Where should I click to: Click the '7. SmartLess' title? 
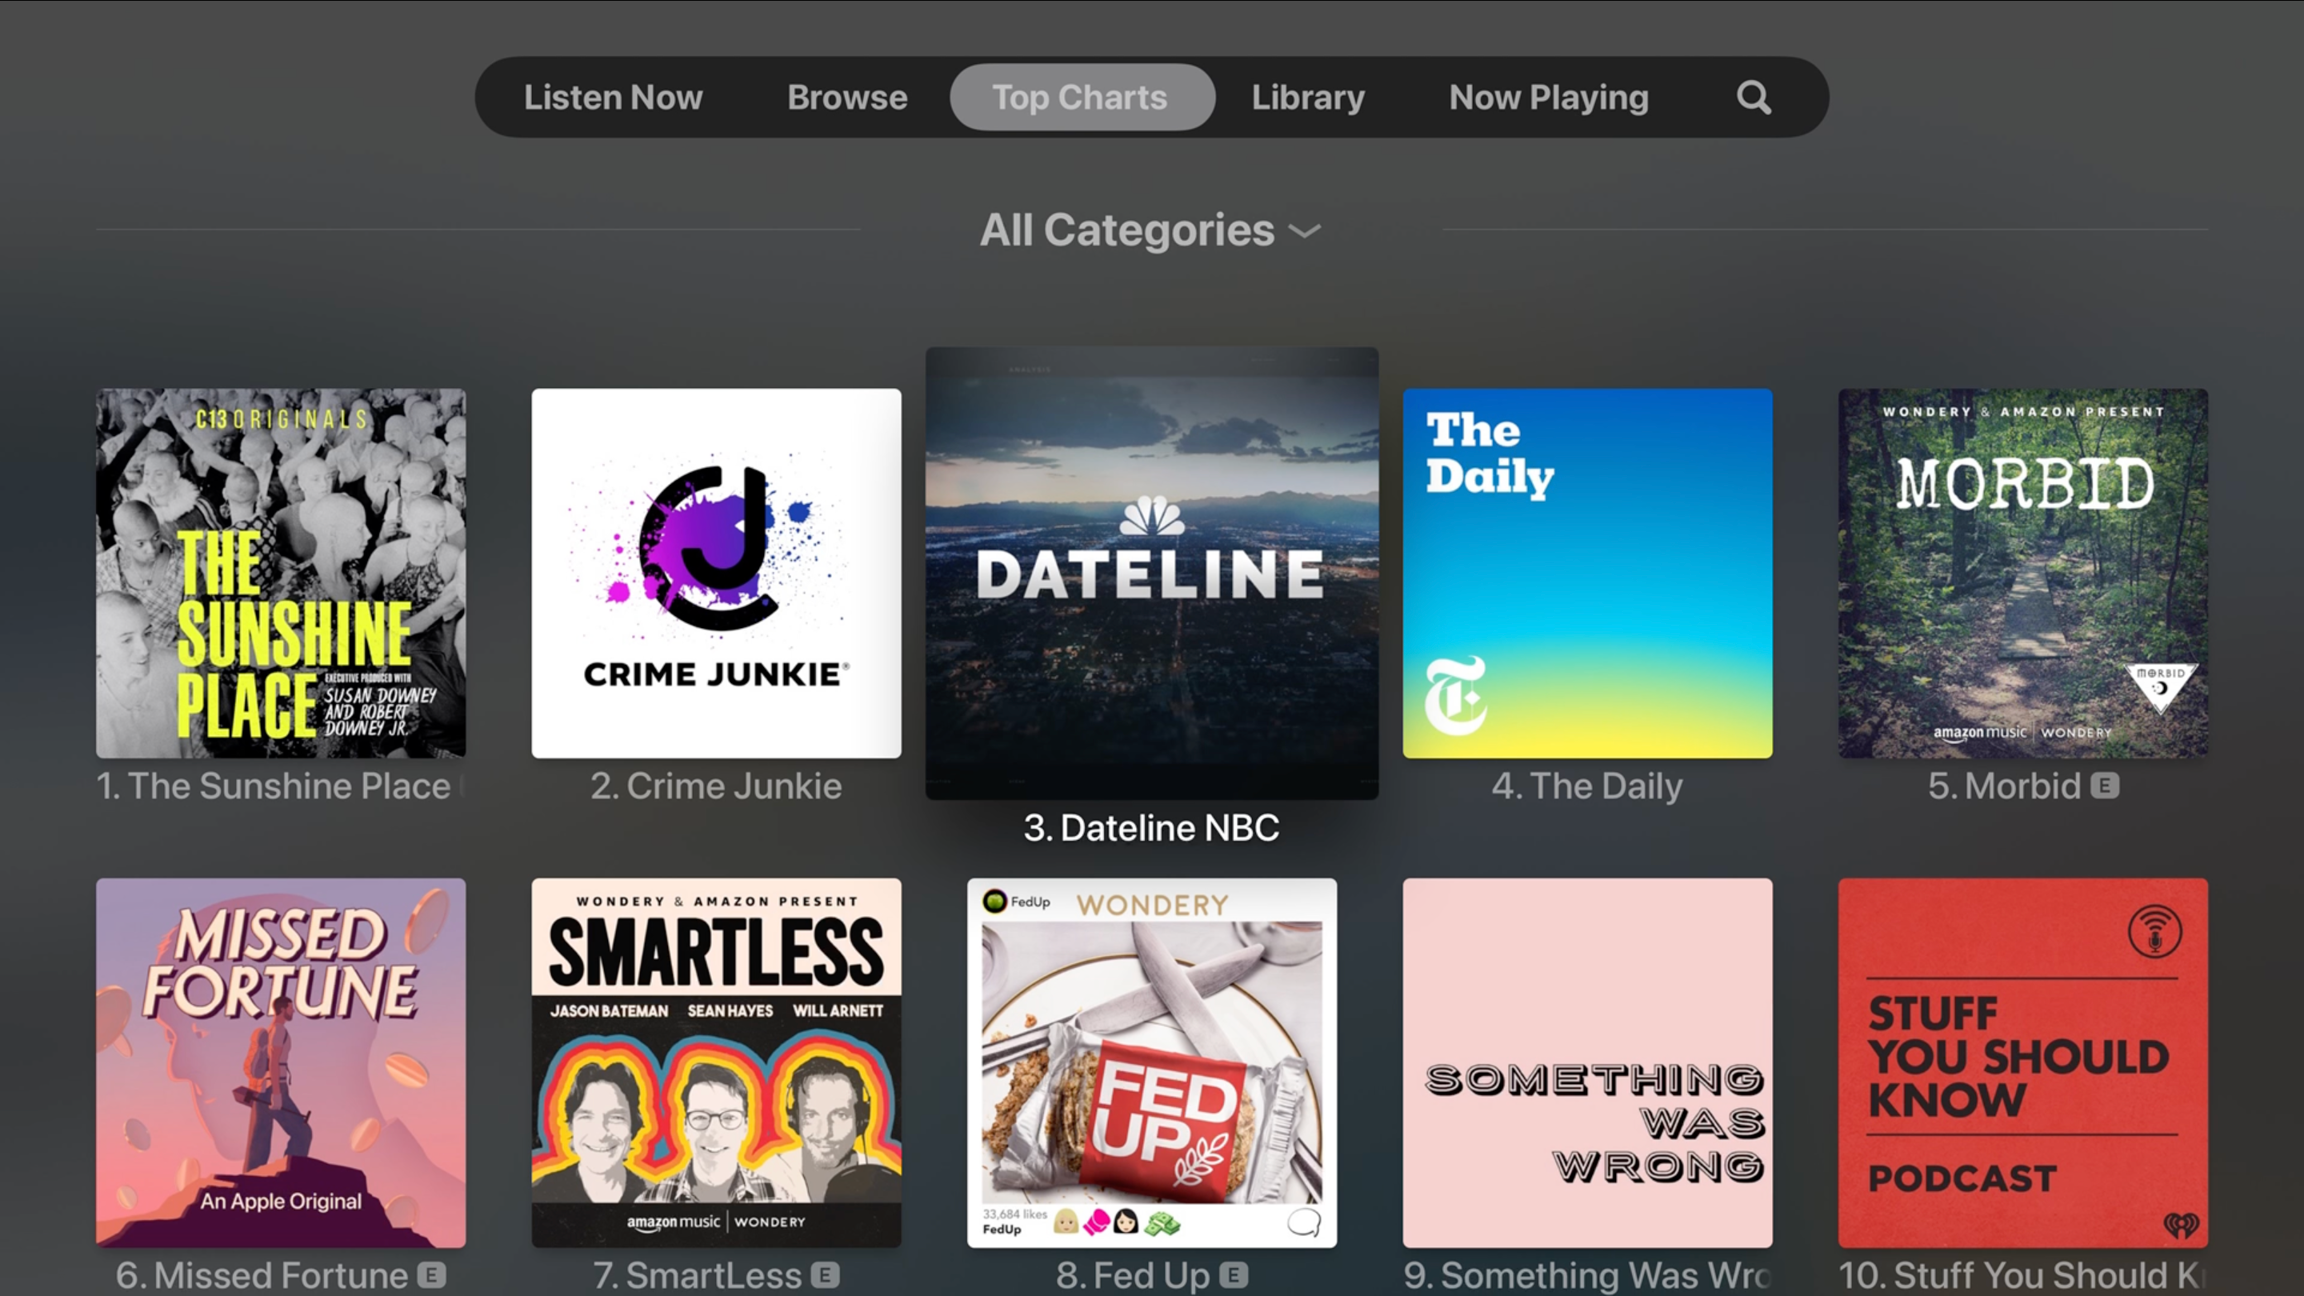point(697,1275)
